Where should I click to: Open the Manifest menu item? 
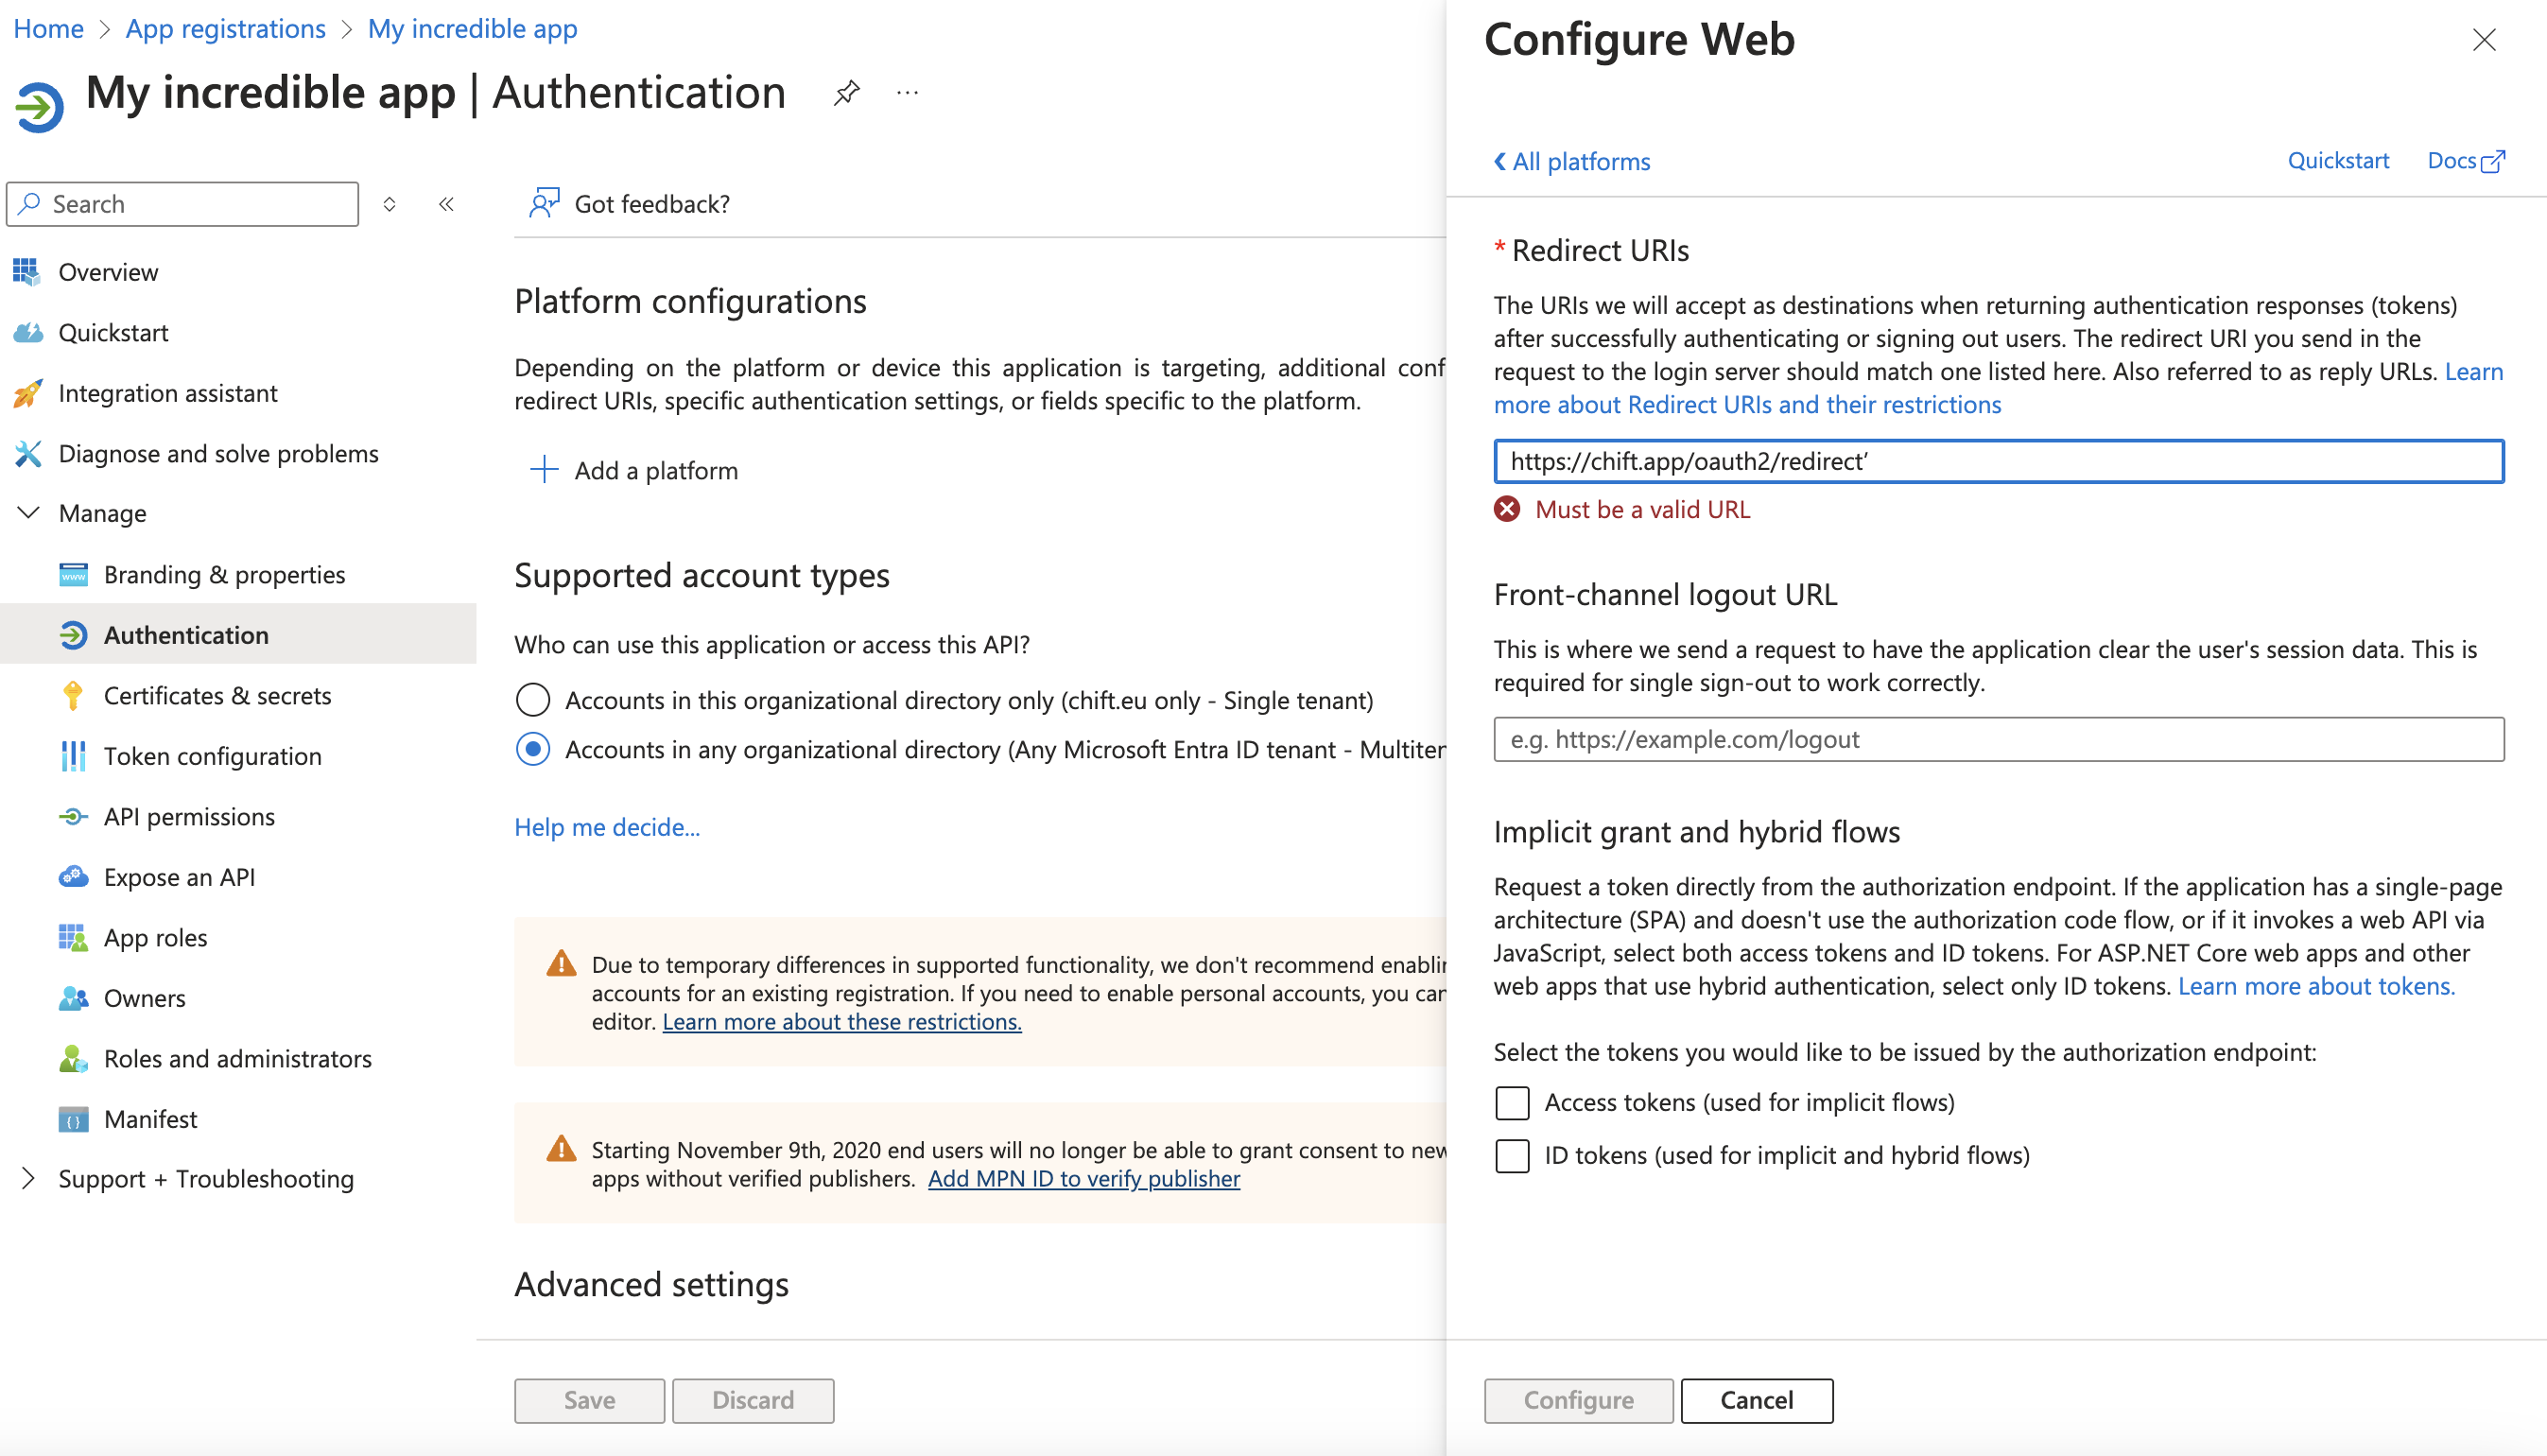click(x=150, y=1118)
